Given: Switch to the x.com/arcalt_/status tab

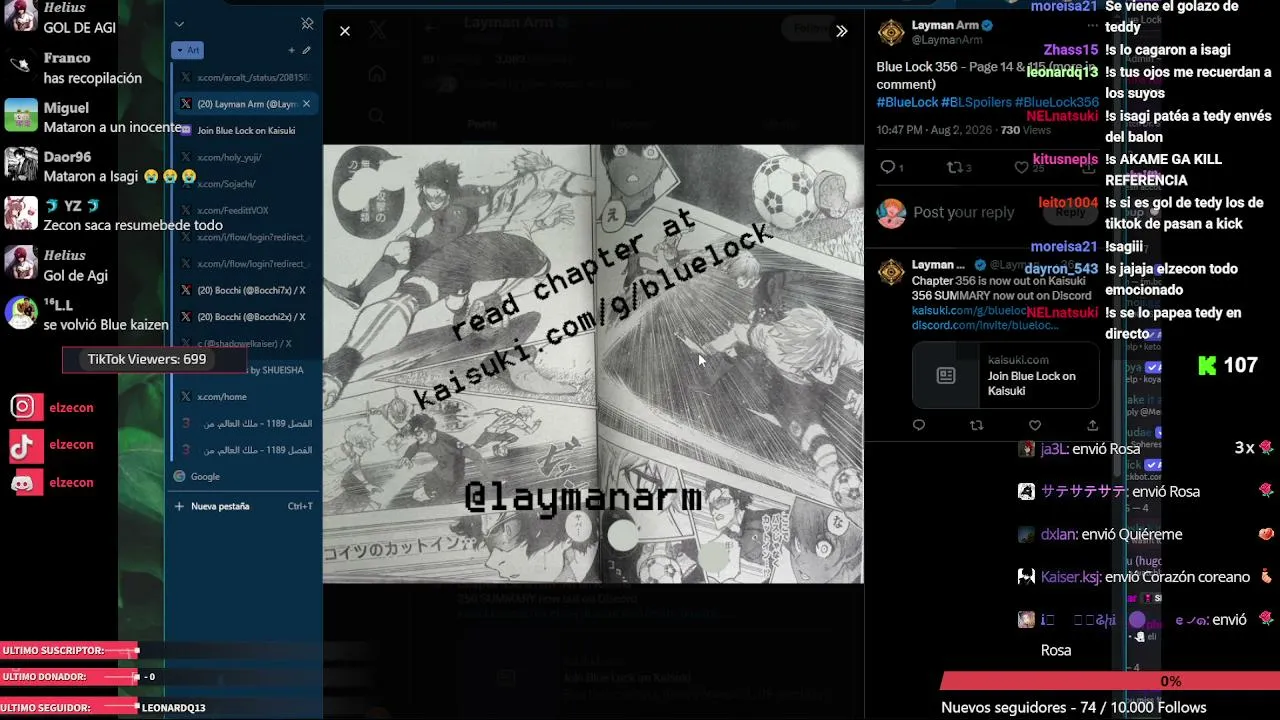Looking at the screenshot, I should 245,77.
